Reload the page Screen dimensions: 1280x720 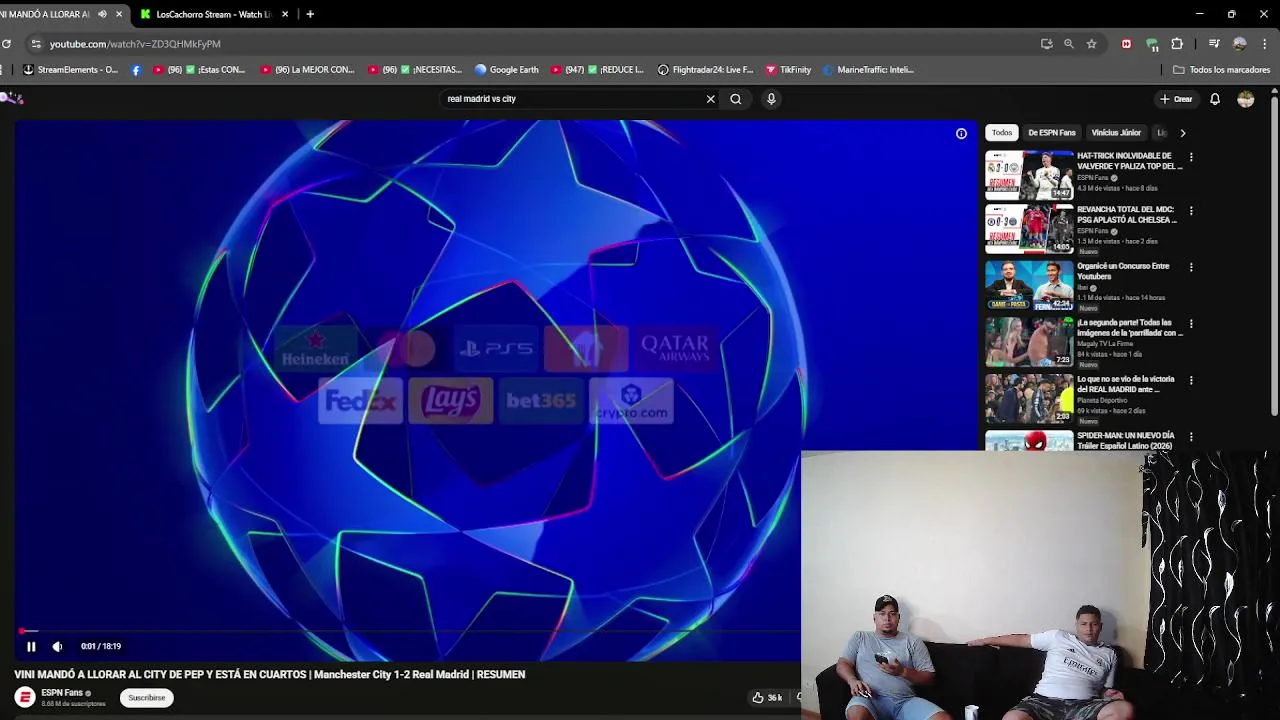pos(6,44)
